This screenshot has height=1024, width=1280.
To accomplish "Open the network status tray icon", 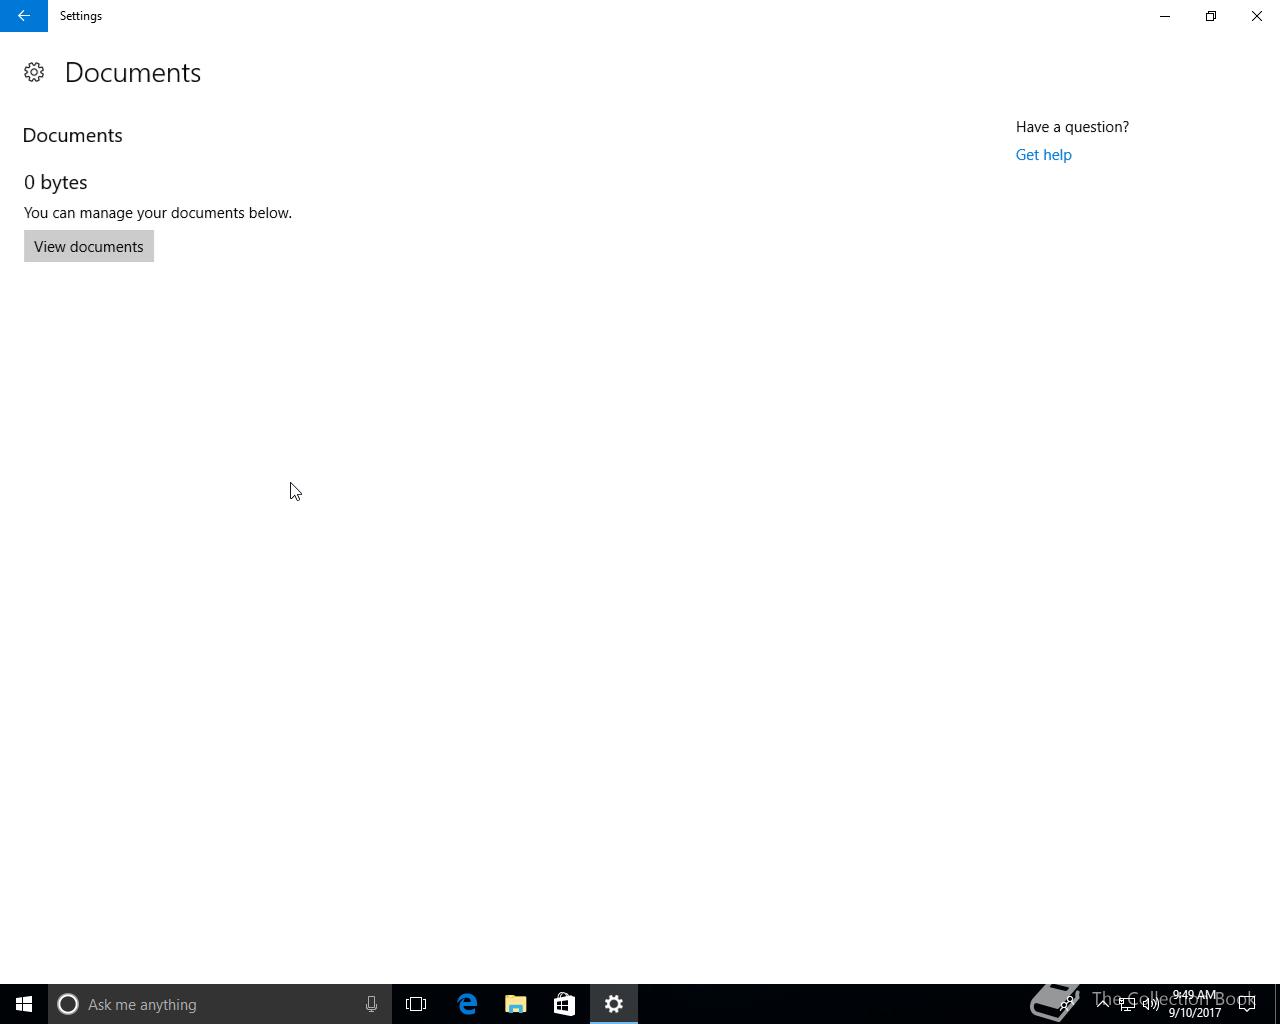I will tap(1126, 1004).
